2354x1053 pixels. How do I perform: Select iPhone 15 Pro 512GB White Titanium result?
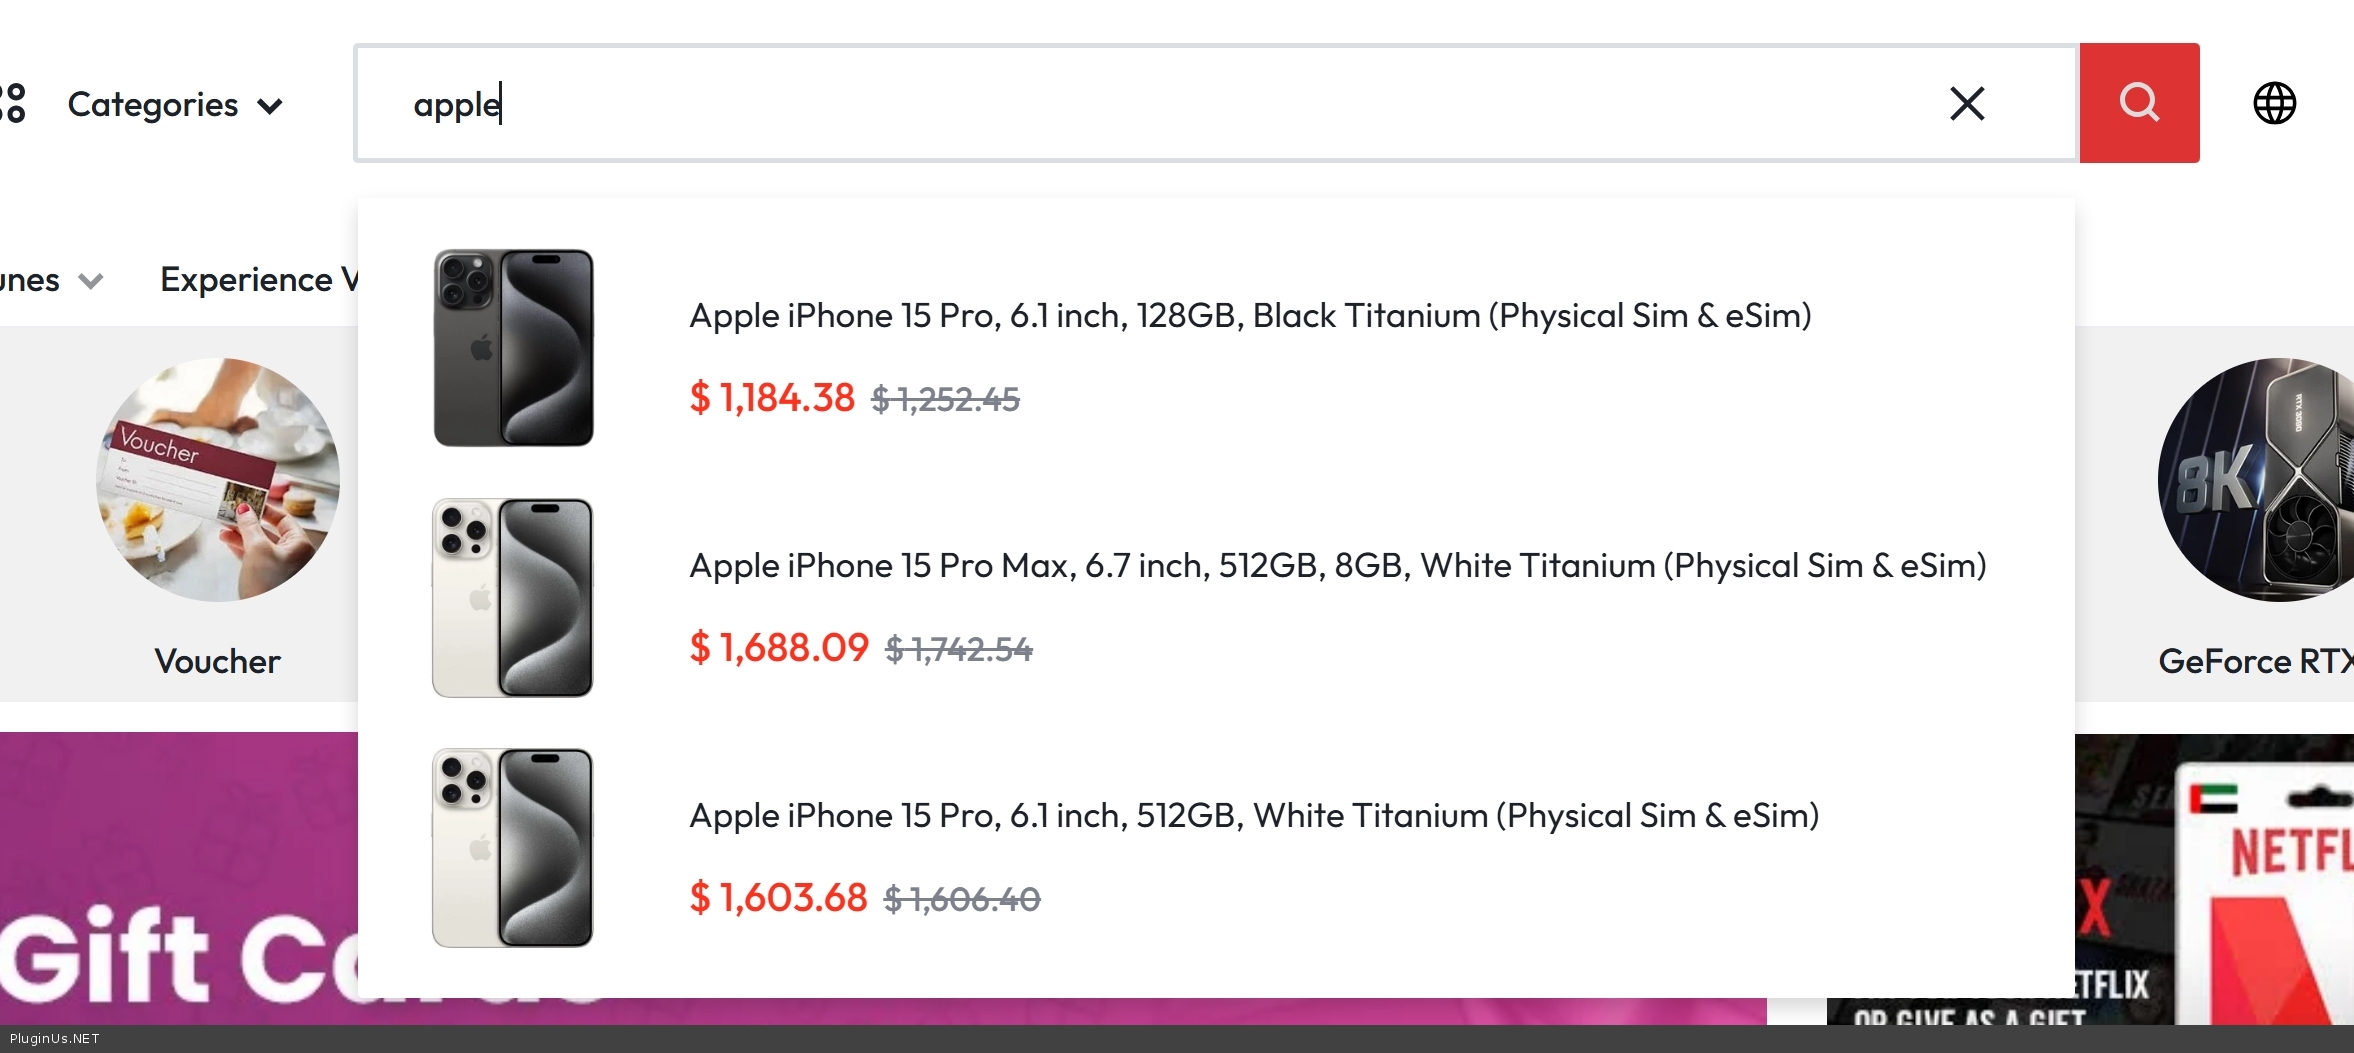pyautogui.click(x=1253, y=816)
